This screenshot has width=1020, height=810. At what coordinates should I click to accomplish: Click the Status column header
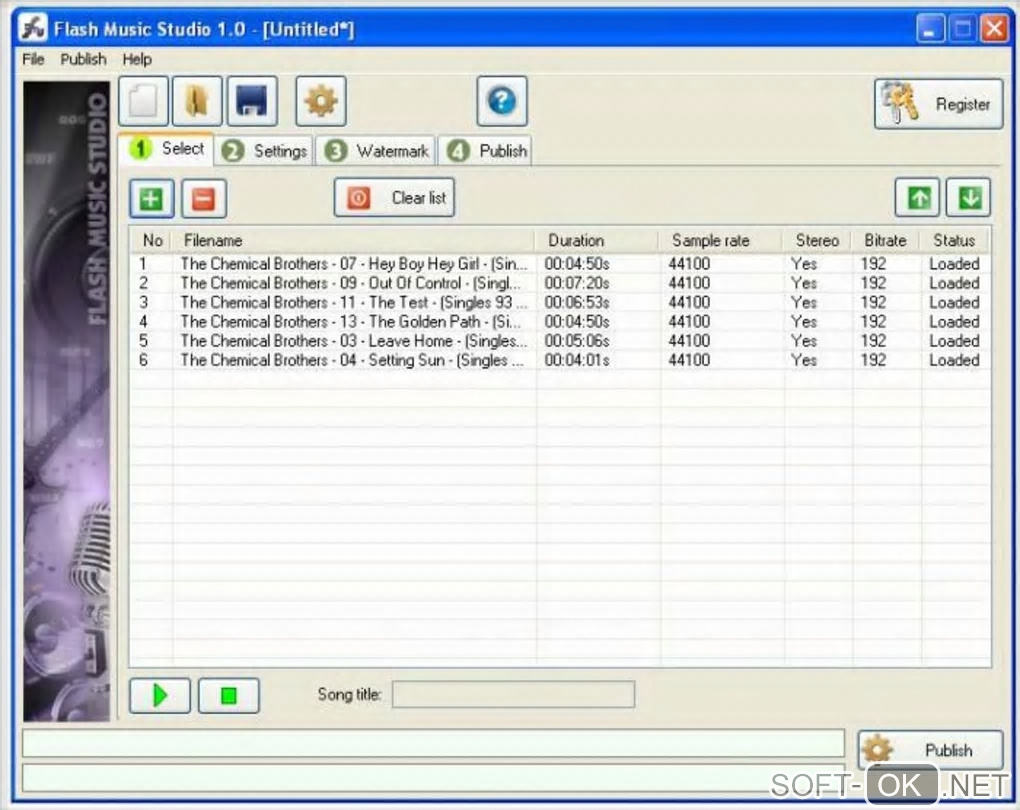pyautogui.click(x=954, y=241)
